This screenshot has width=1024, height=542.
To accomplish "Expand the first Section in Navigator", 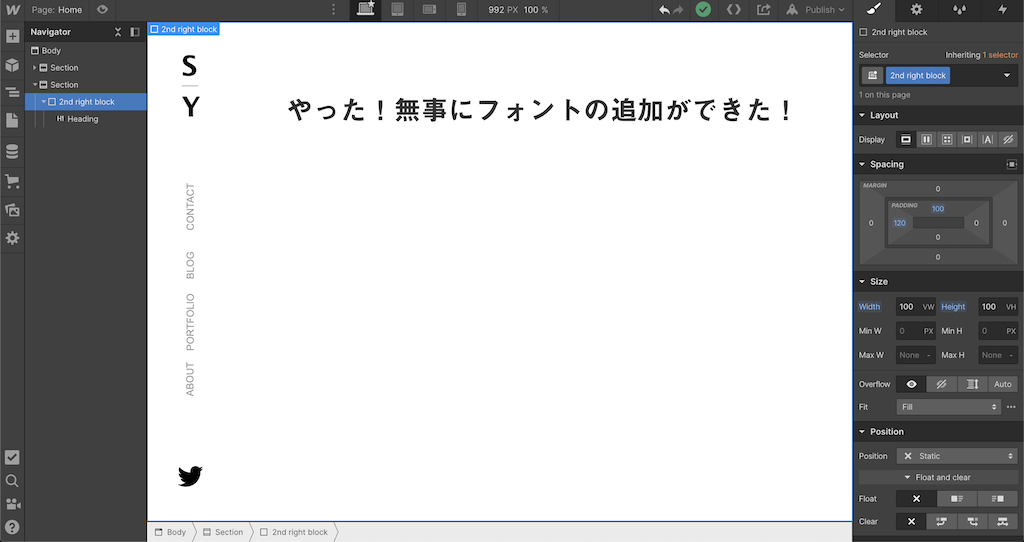I will click(x=35, y=68).
